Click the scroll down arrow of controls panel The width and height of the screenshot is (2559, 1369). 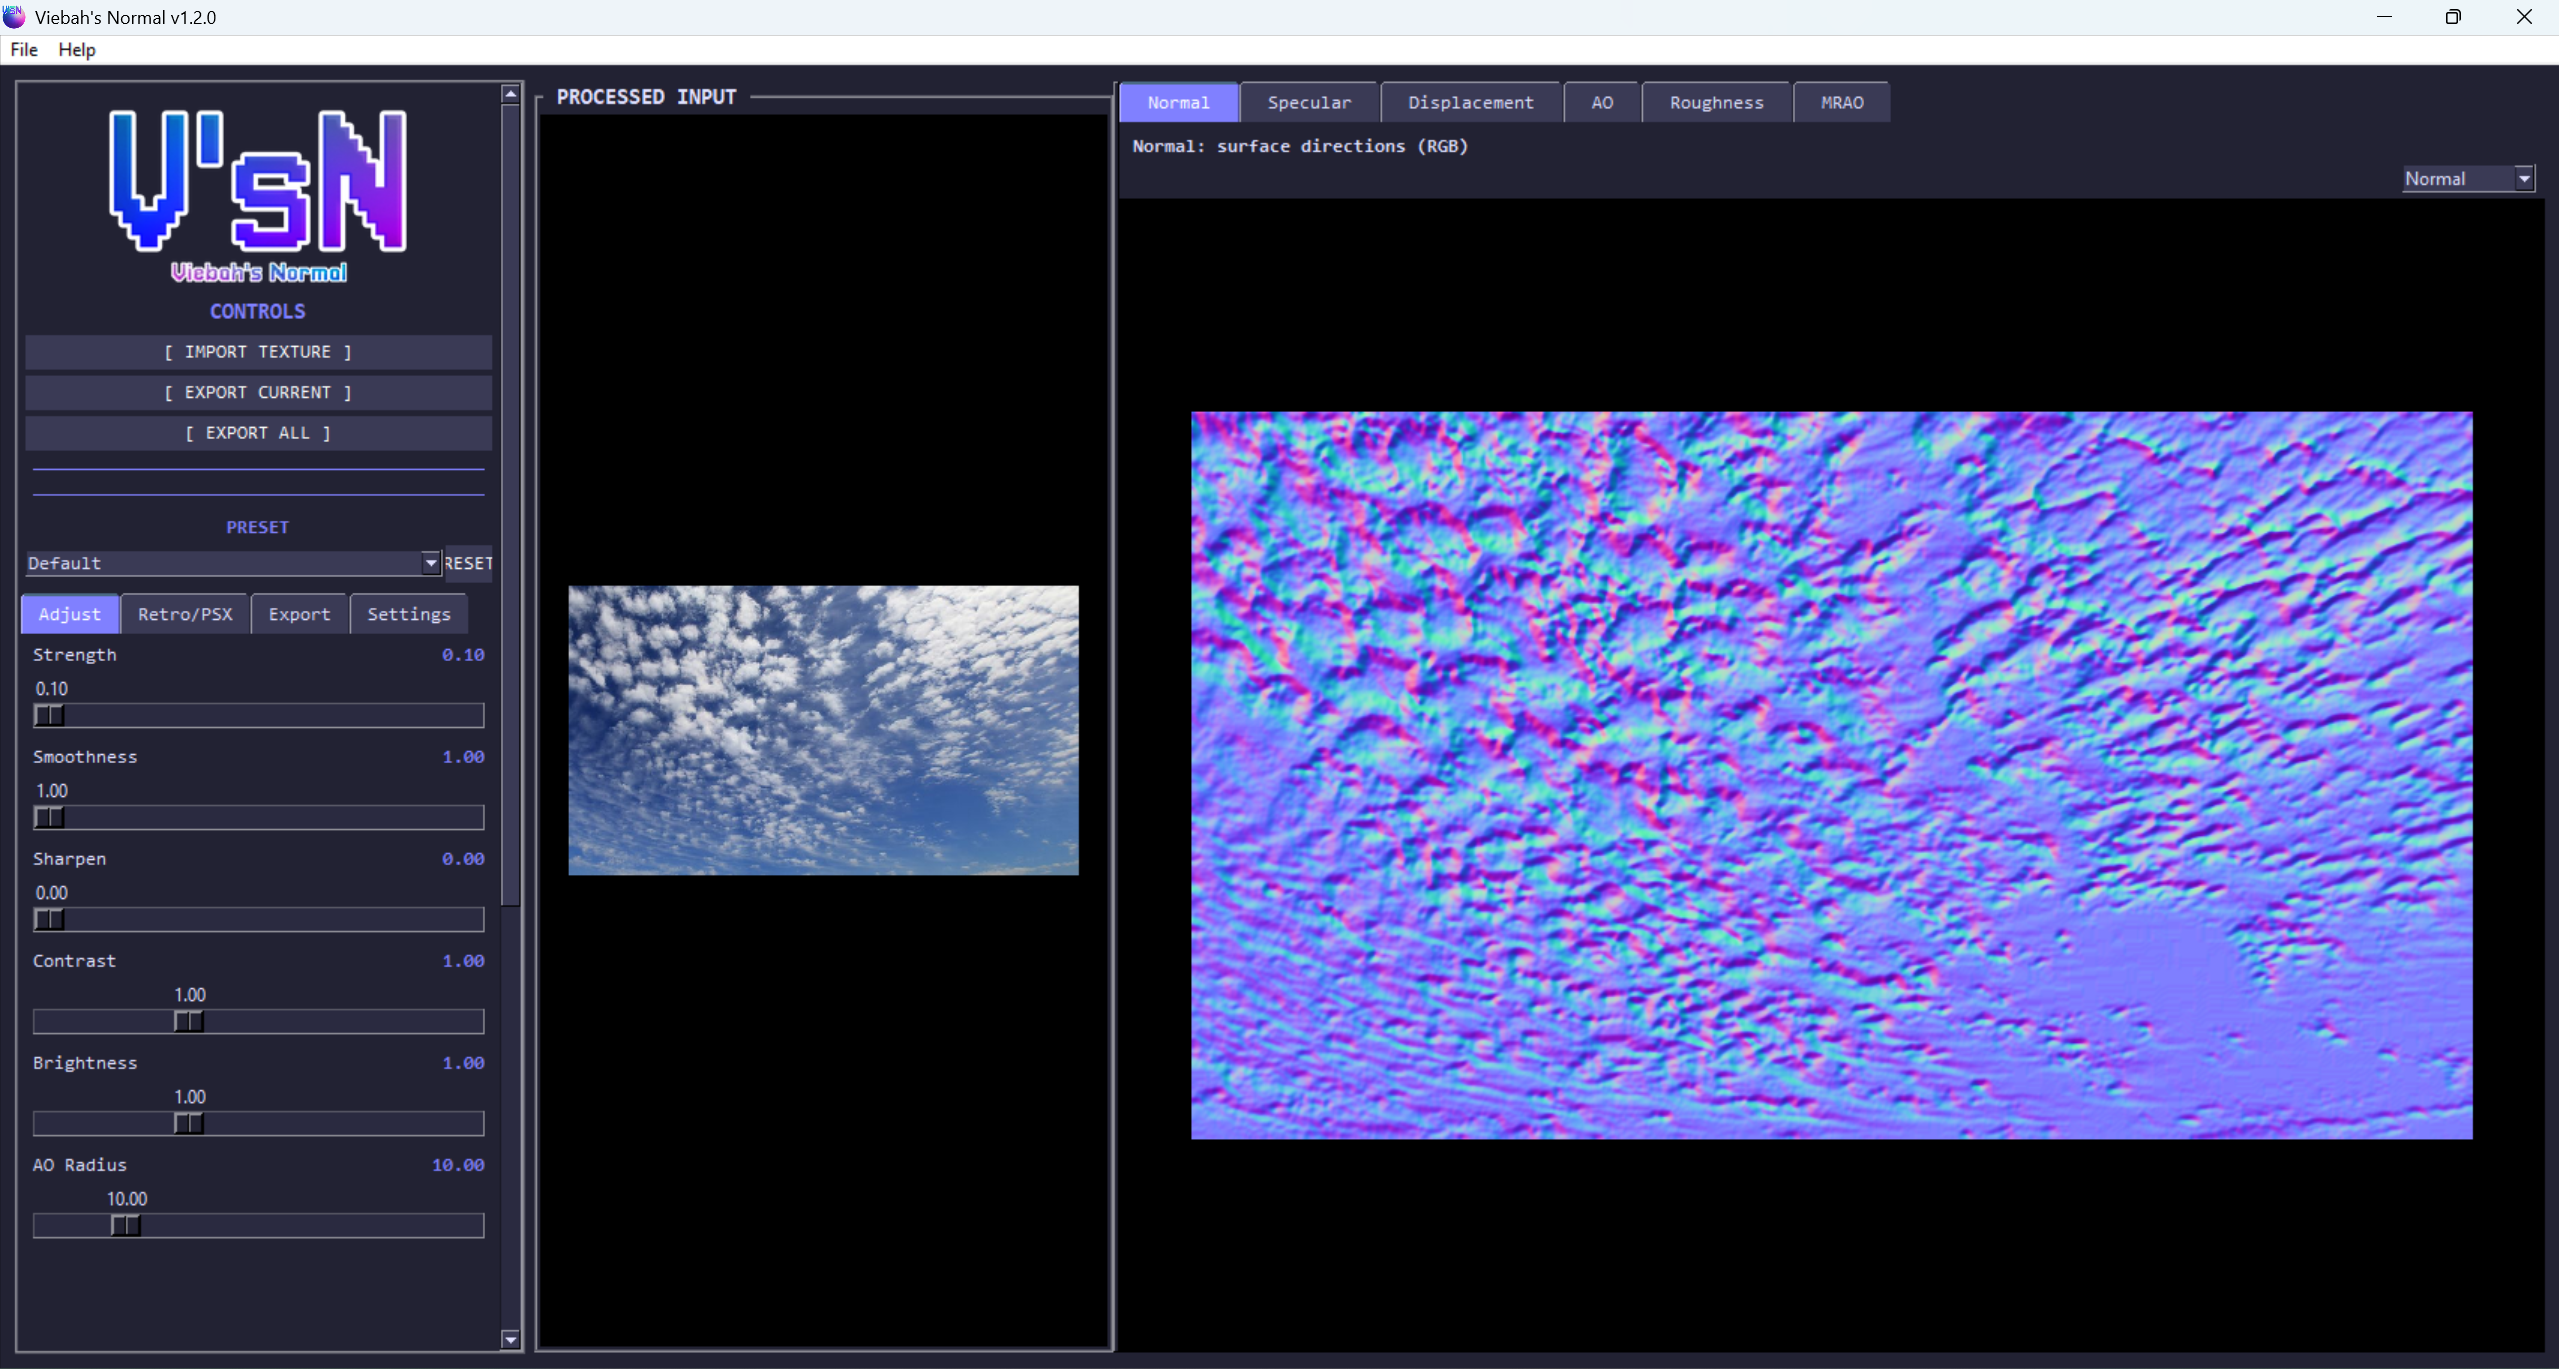pyautogui.click(x=510, y=1339)
